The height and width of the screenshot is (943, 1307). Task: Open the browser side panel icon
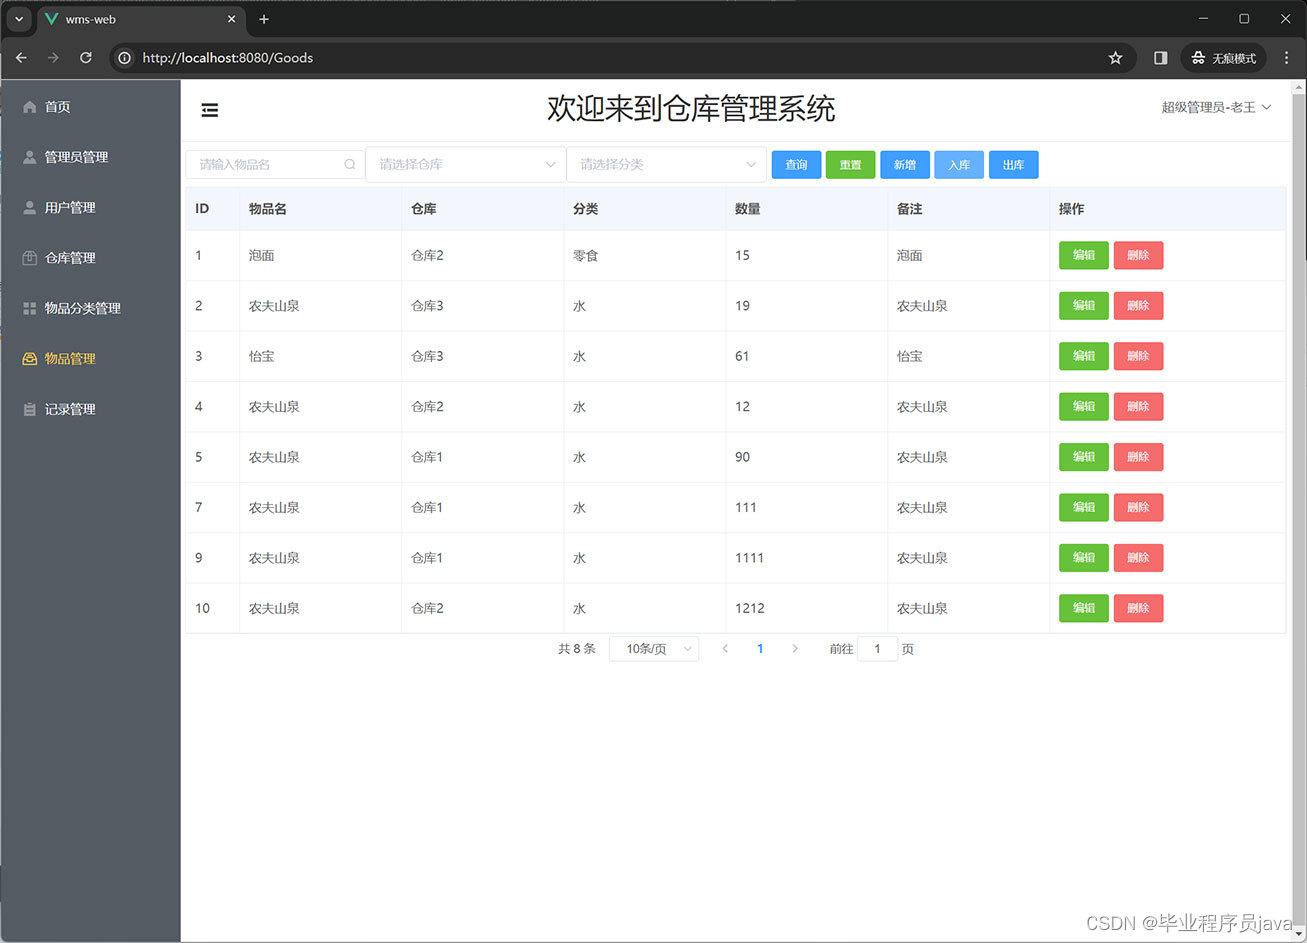1160,58
